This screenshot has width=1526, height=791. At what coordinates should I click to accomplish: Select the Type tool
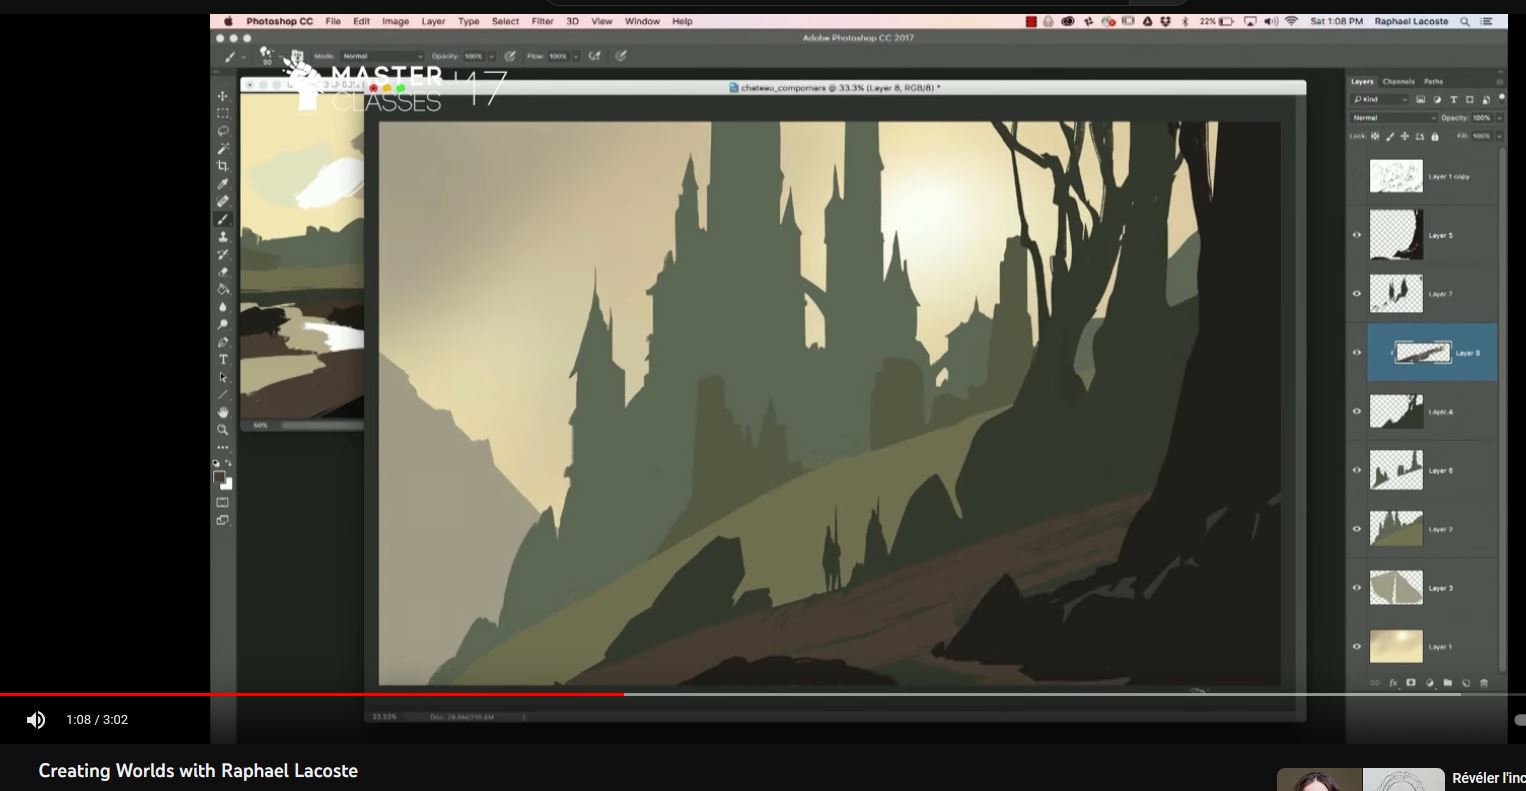(x=223, y=359)
